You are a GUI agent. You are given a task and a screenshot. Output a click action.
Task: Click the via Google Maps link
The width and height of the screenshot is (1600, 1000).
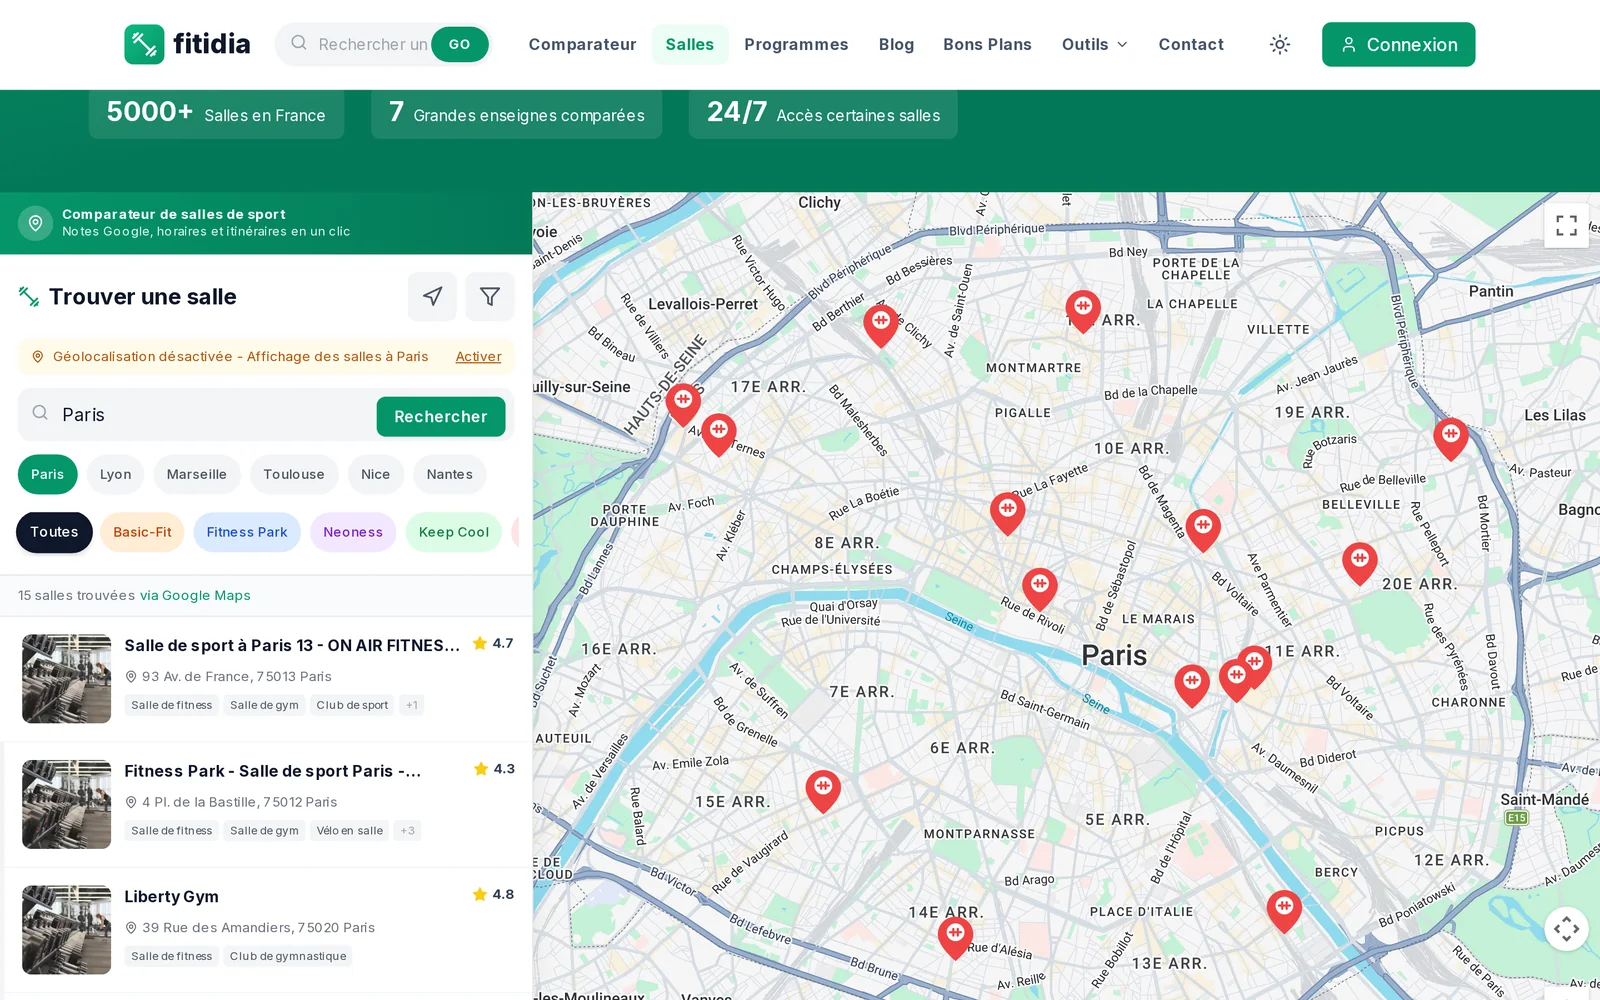195,595
